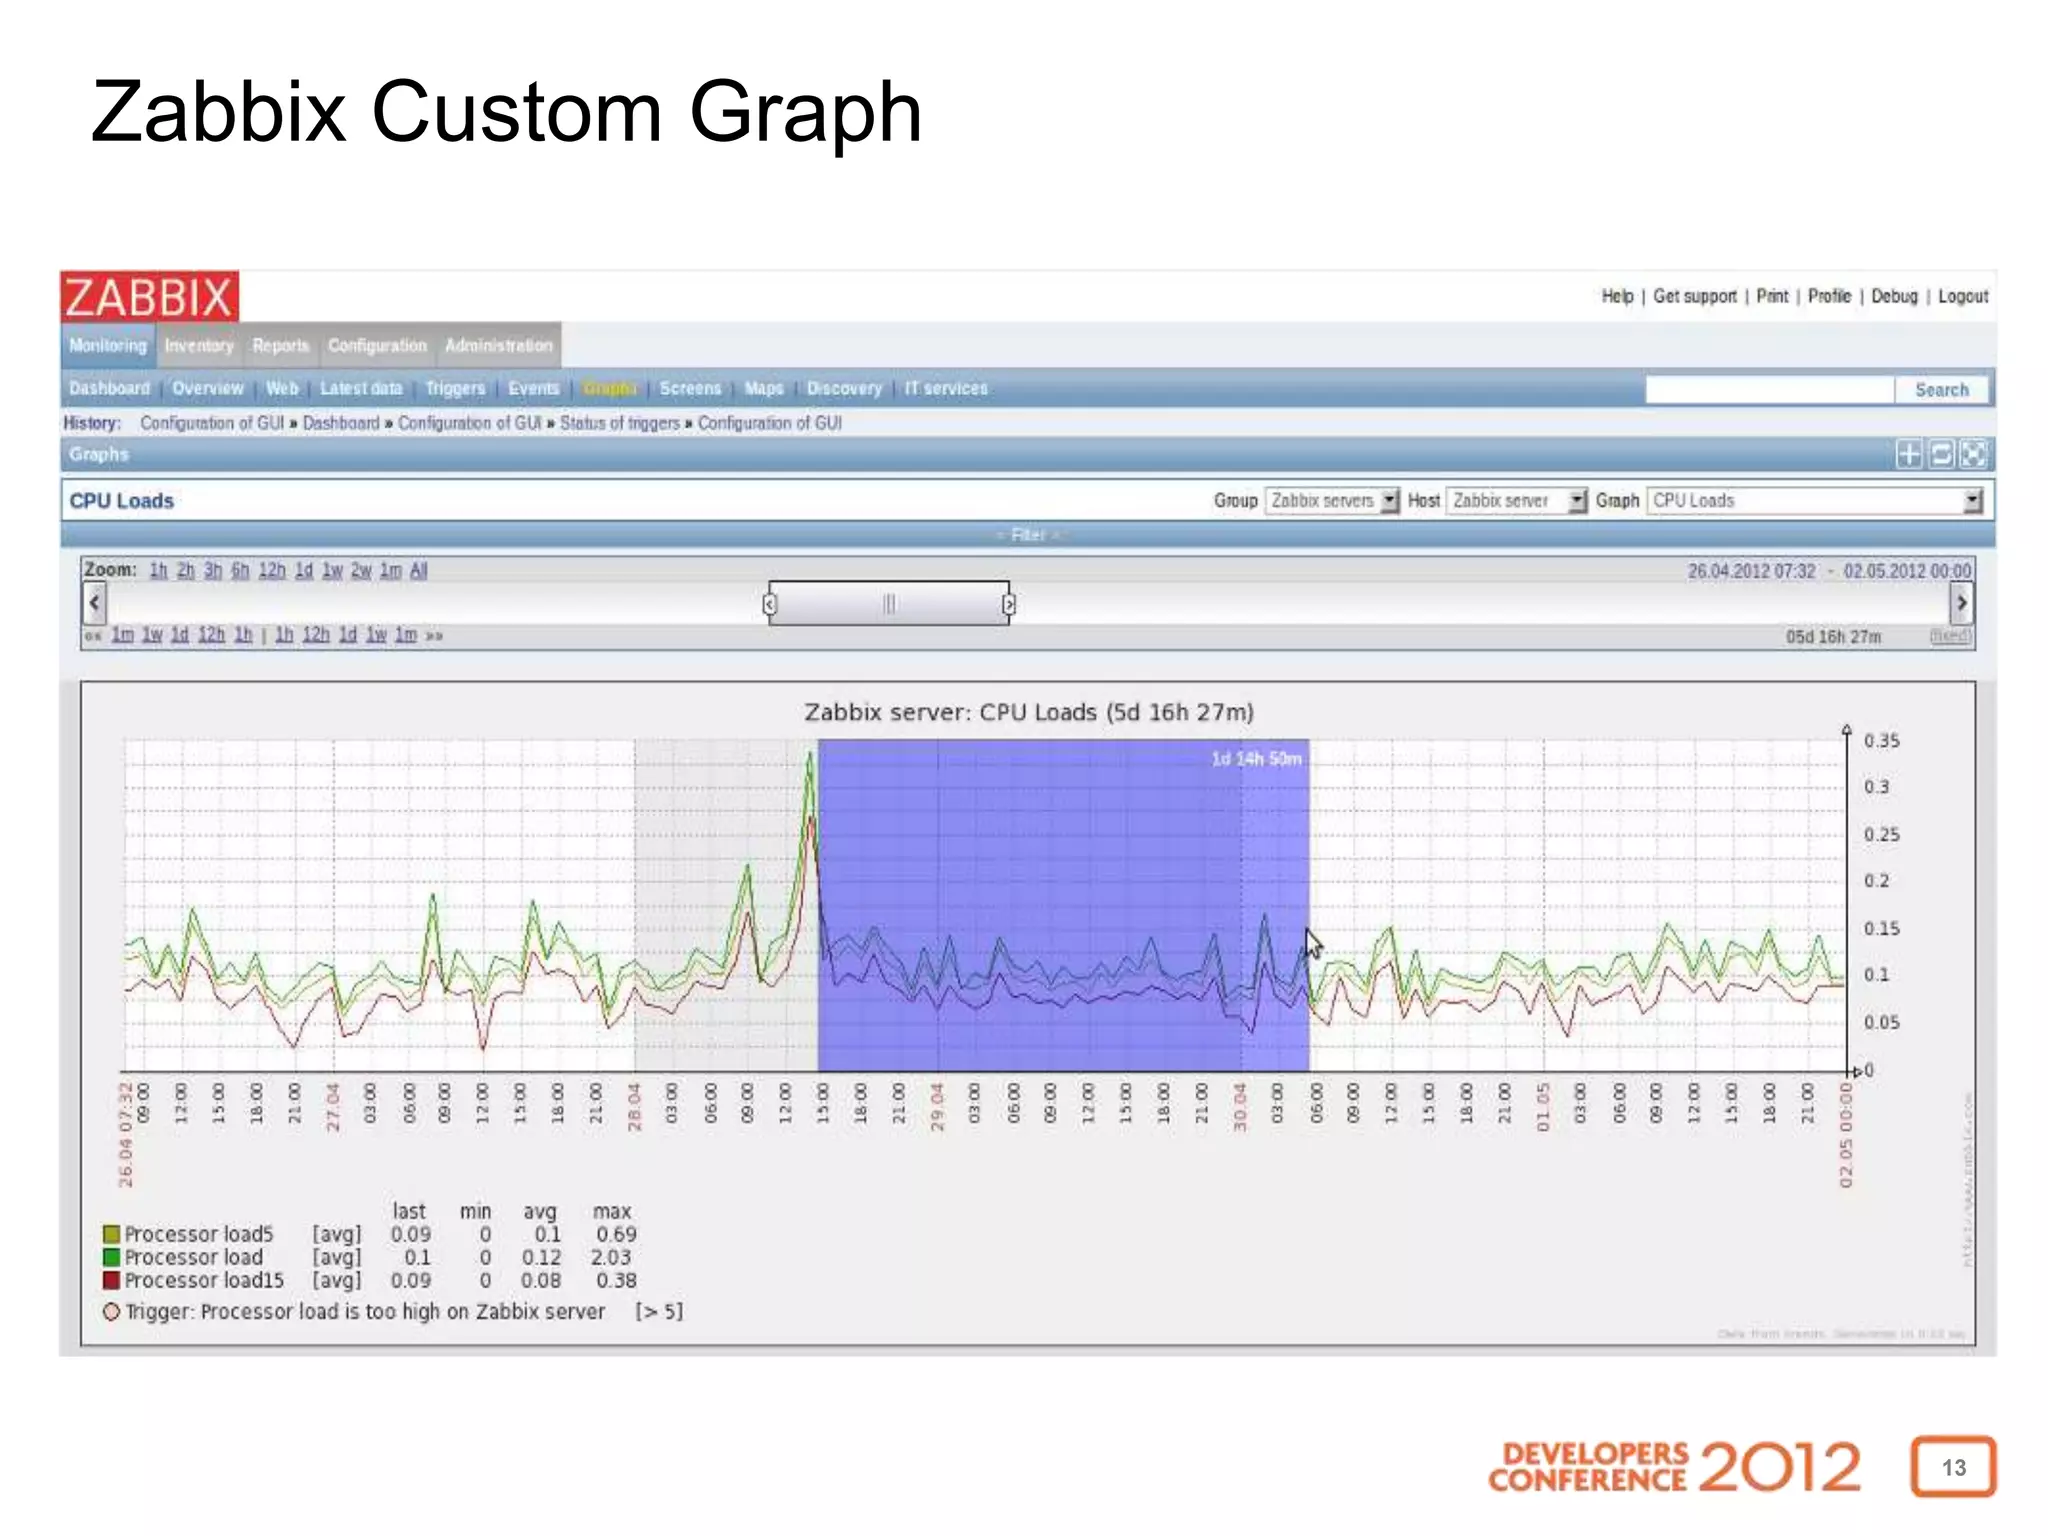Go to Dashboard submenu
Screen dimensions: 2048x1536
pyautogui.click(x=109, y=389)
